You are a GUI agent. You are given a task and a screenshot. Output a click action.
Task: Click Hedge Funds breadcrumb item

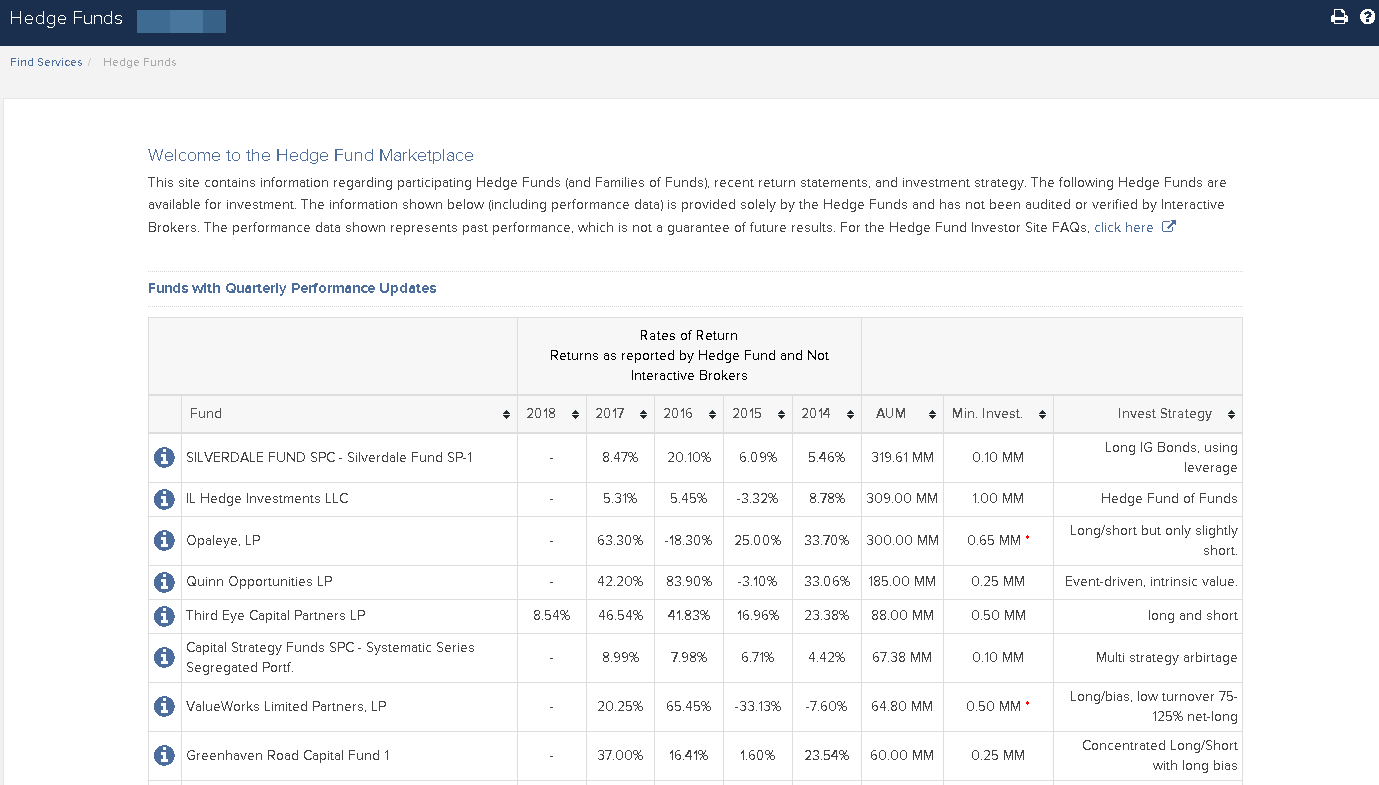139,62
